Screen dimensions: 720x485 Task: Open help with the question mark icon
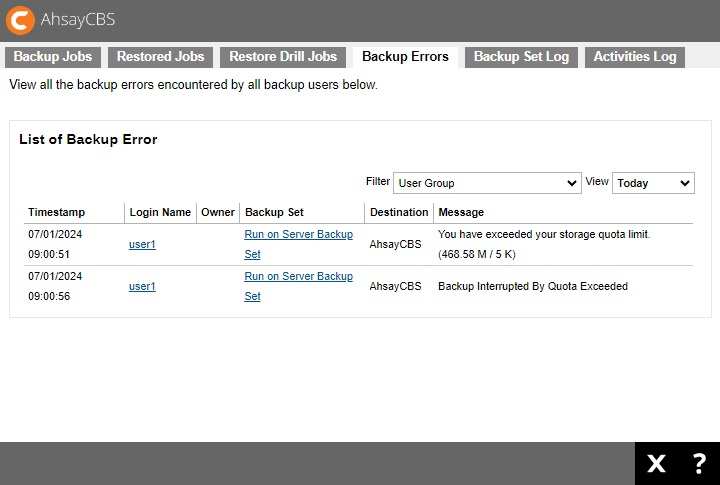coord(699,463)
